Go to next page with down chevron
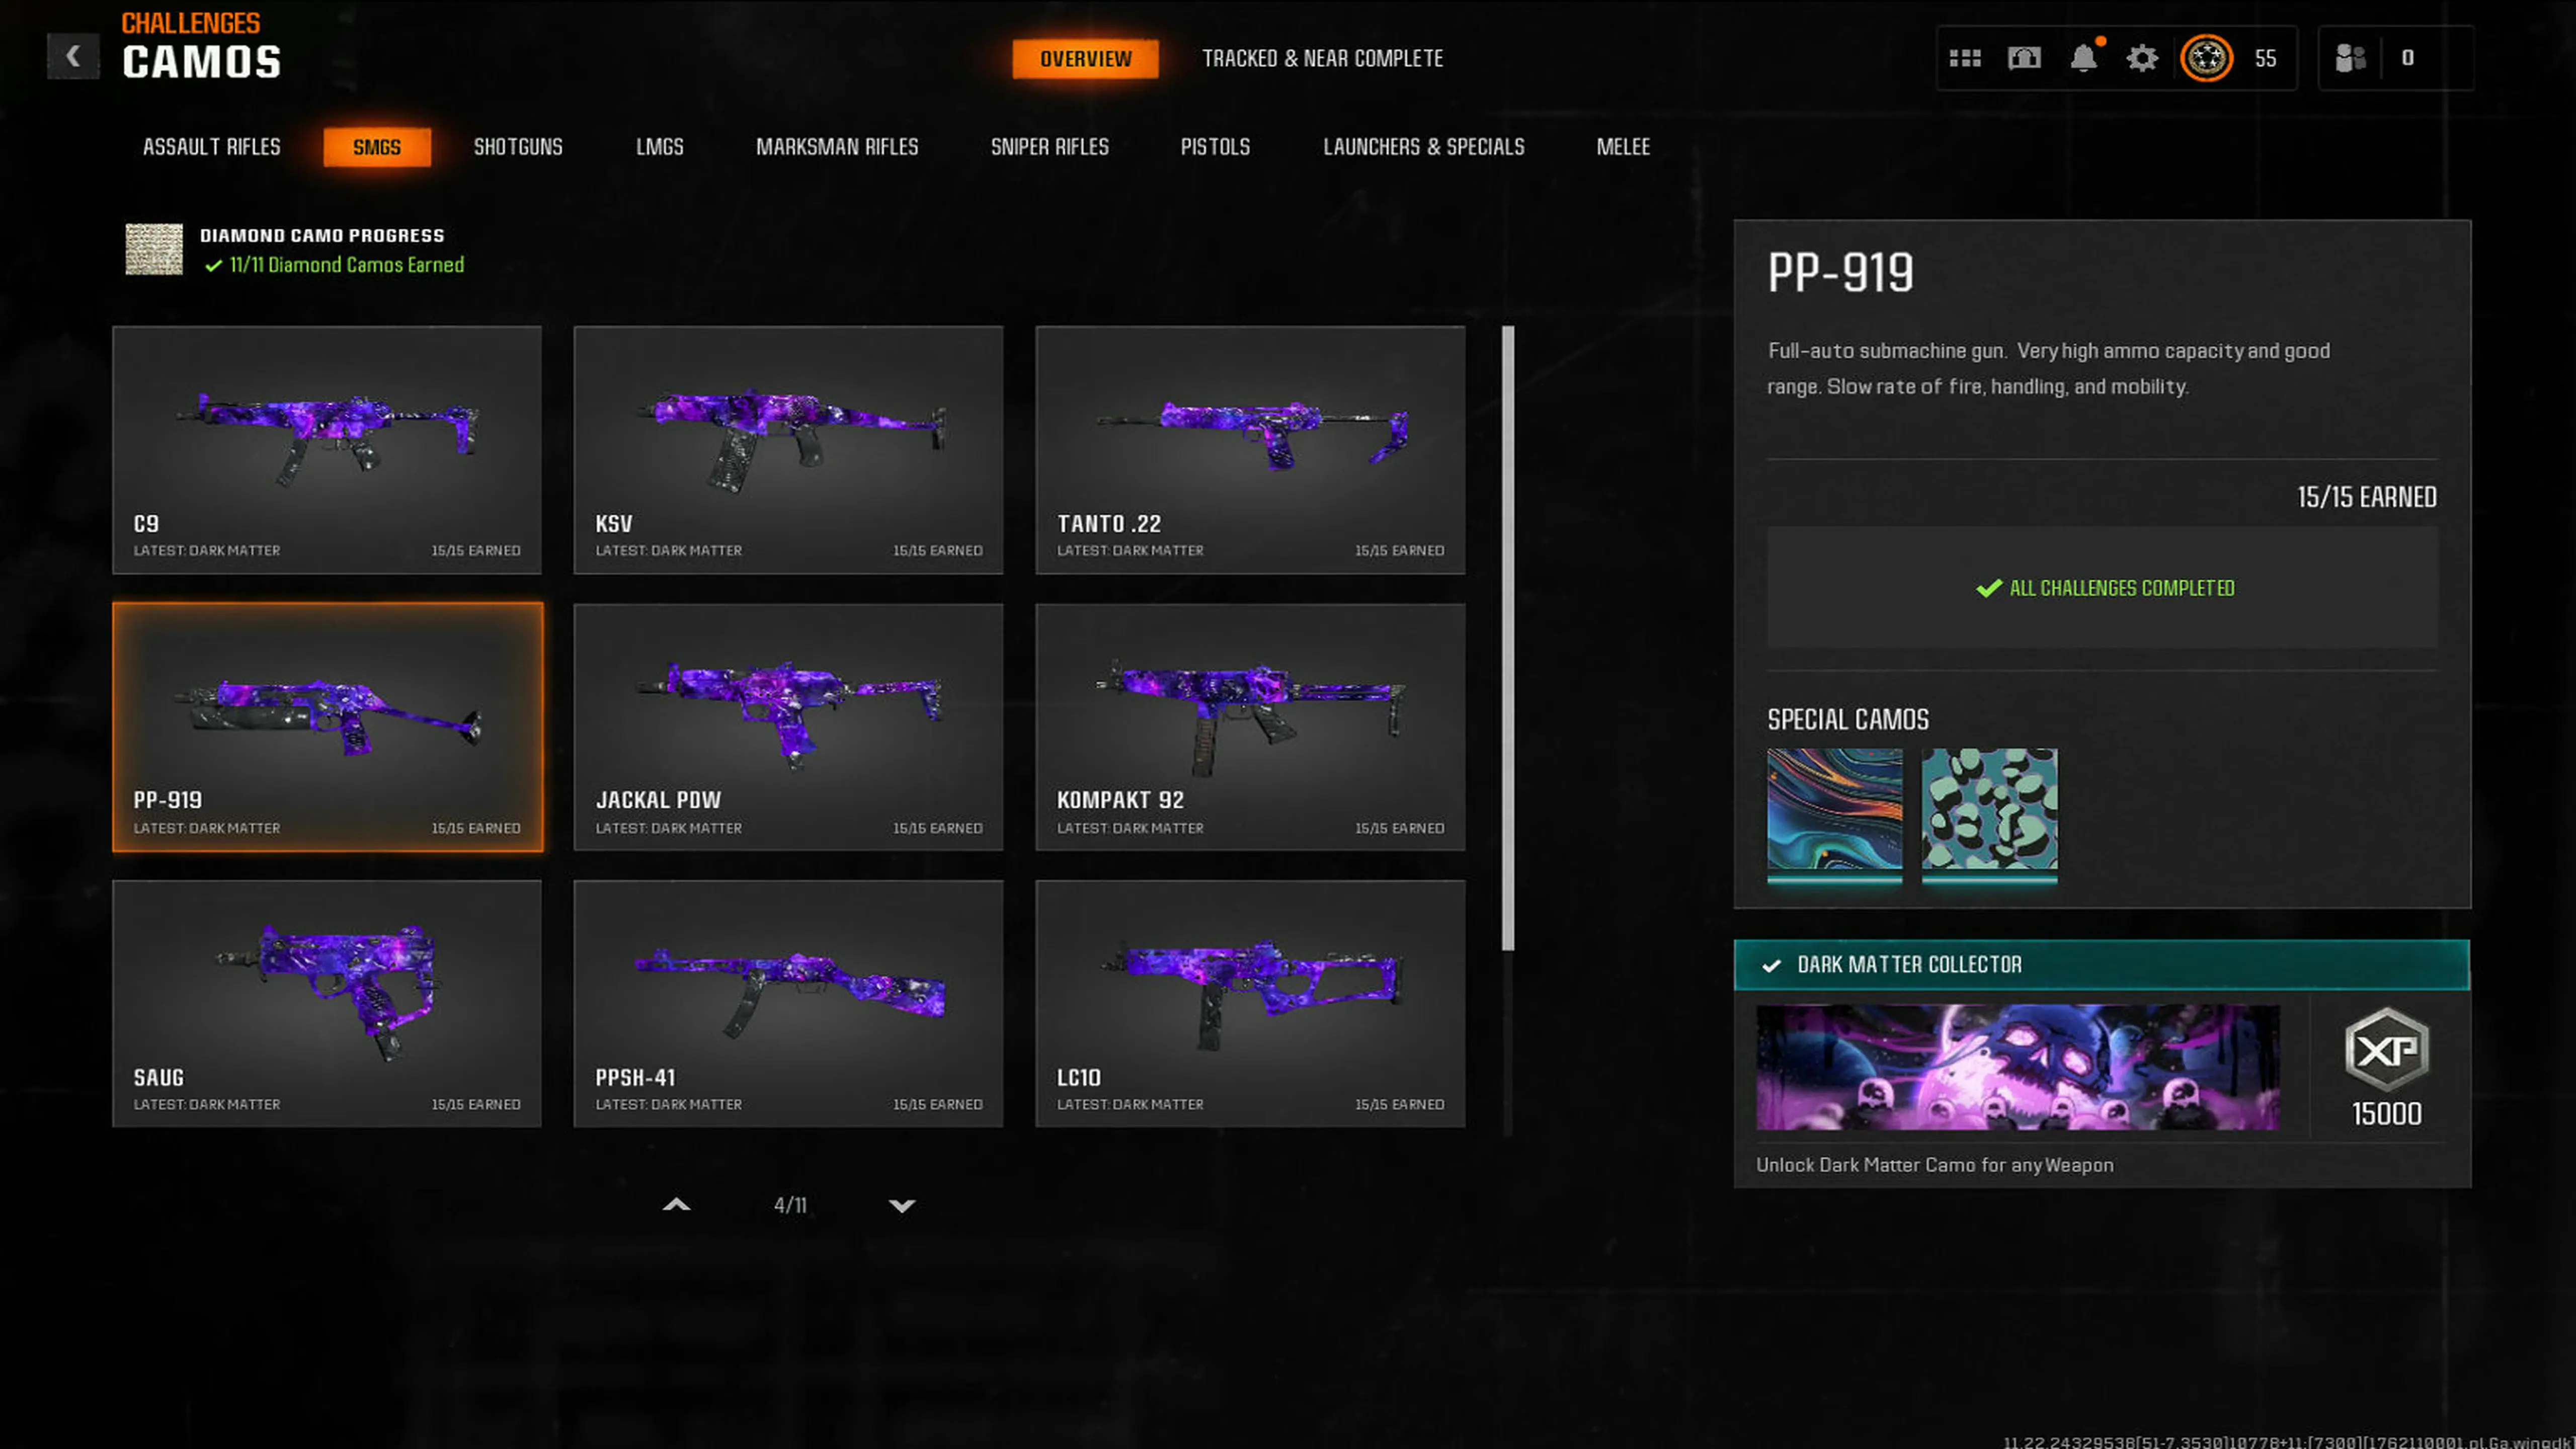 click(902, 1205)
